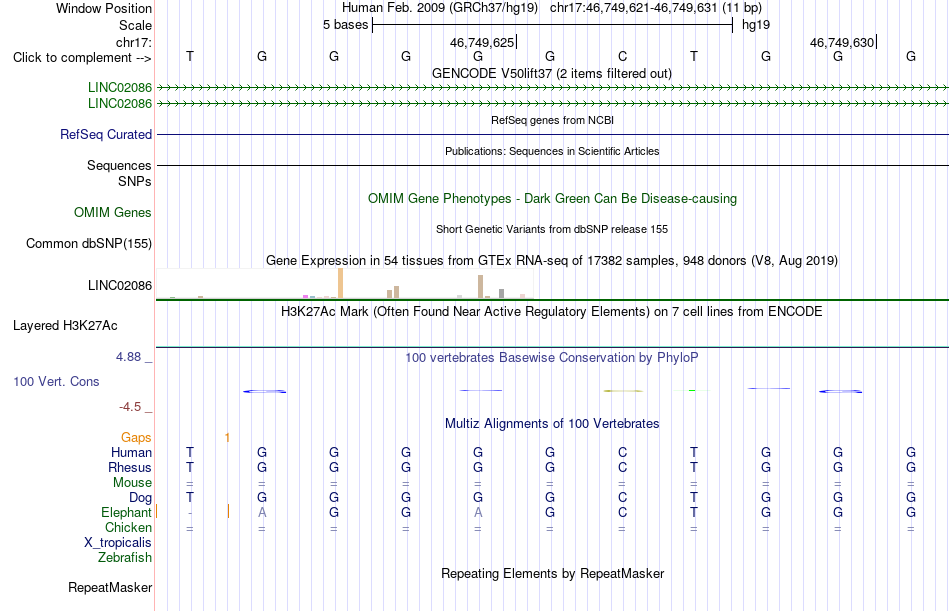Open the H3K27Ac Mark ENCODE track title

[551, 312]
